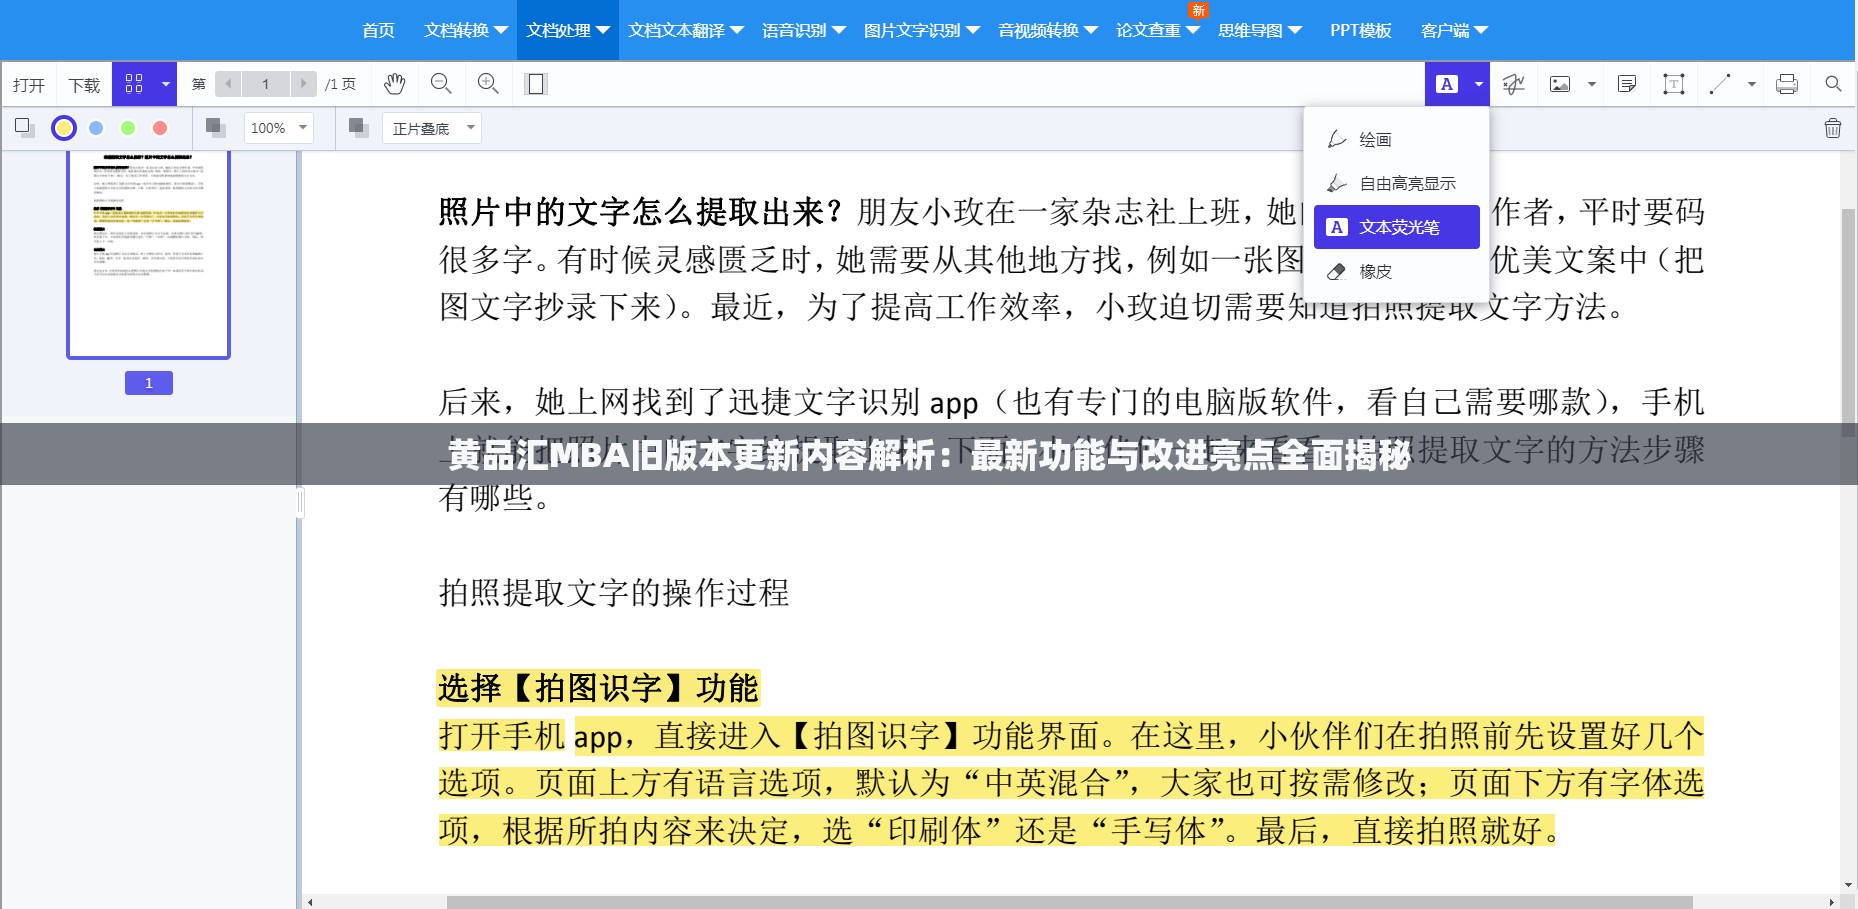Select the sticky note annotation tool
This screenshot has height=909, width=1858.
click(x=1626, y=84)
